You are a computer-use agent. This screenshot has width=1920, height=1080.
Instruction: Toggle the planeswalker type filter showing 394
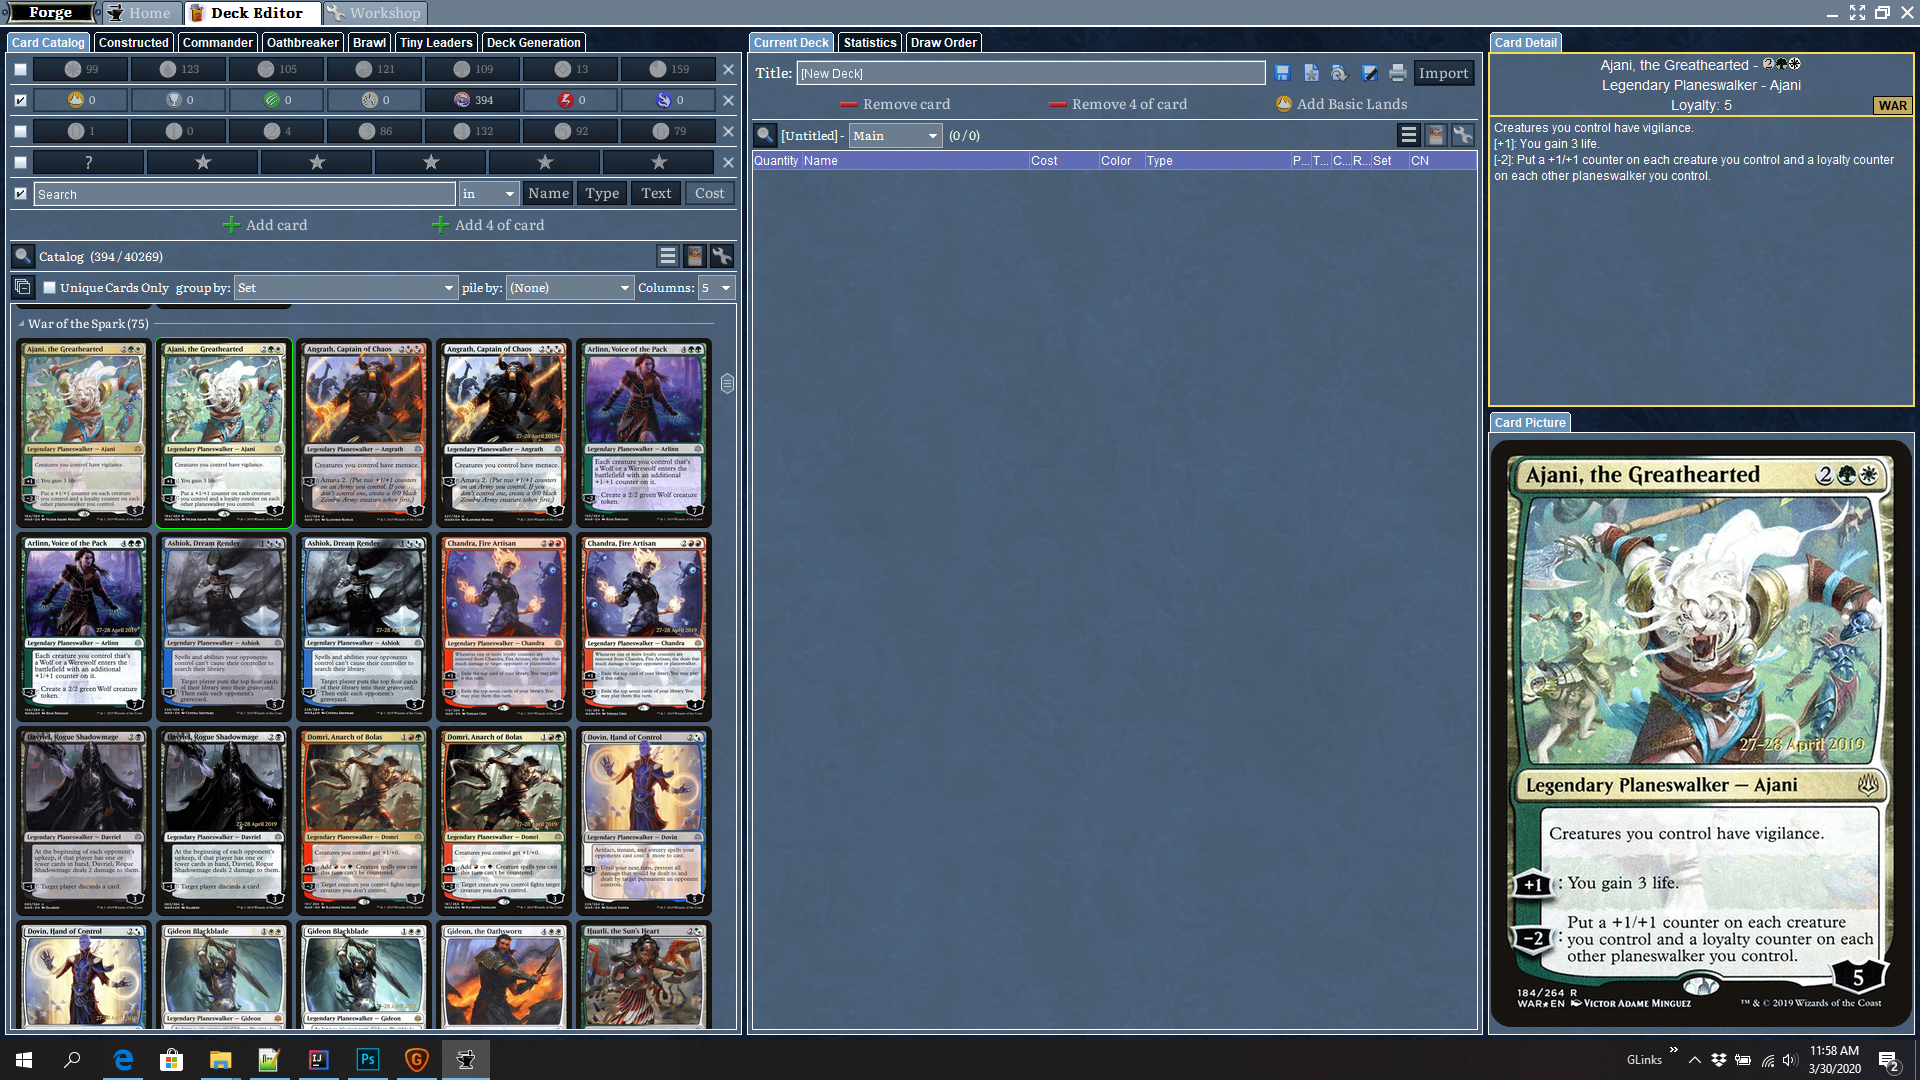tap(473, 100)
